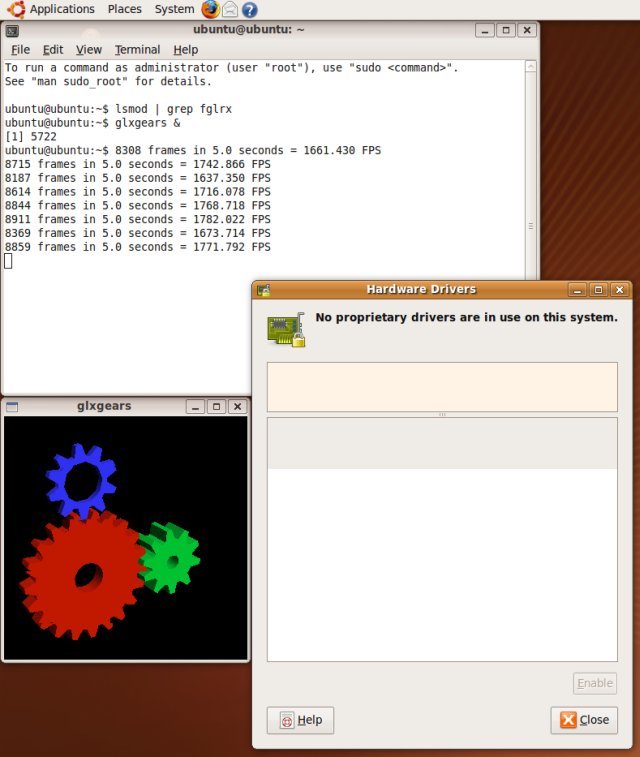
Task: Click the '[1] 5722' job line
Action: [x=30, y=137]
